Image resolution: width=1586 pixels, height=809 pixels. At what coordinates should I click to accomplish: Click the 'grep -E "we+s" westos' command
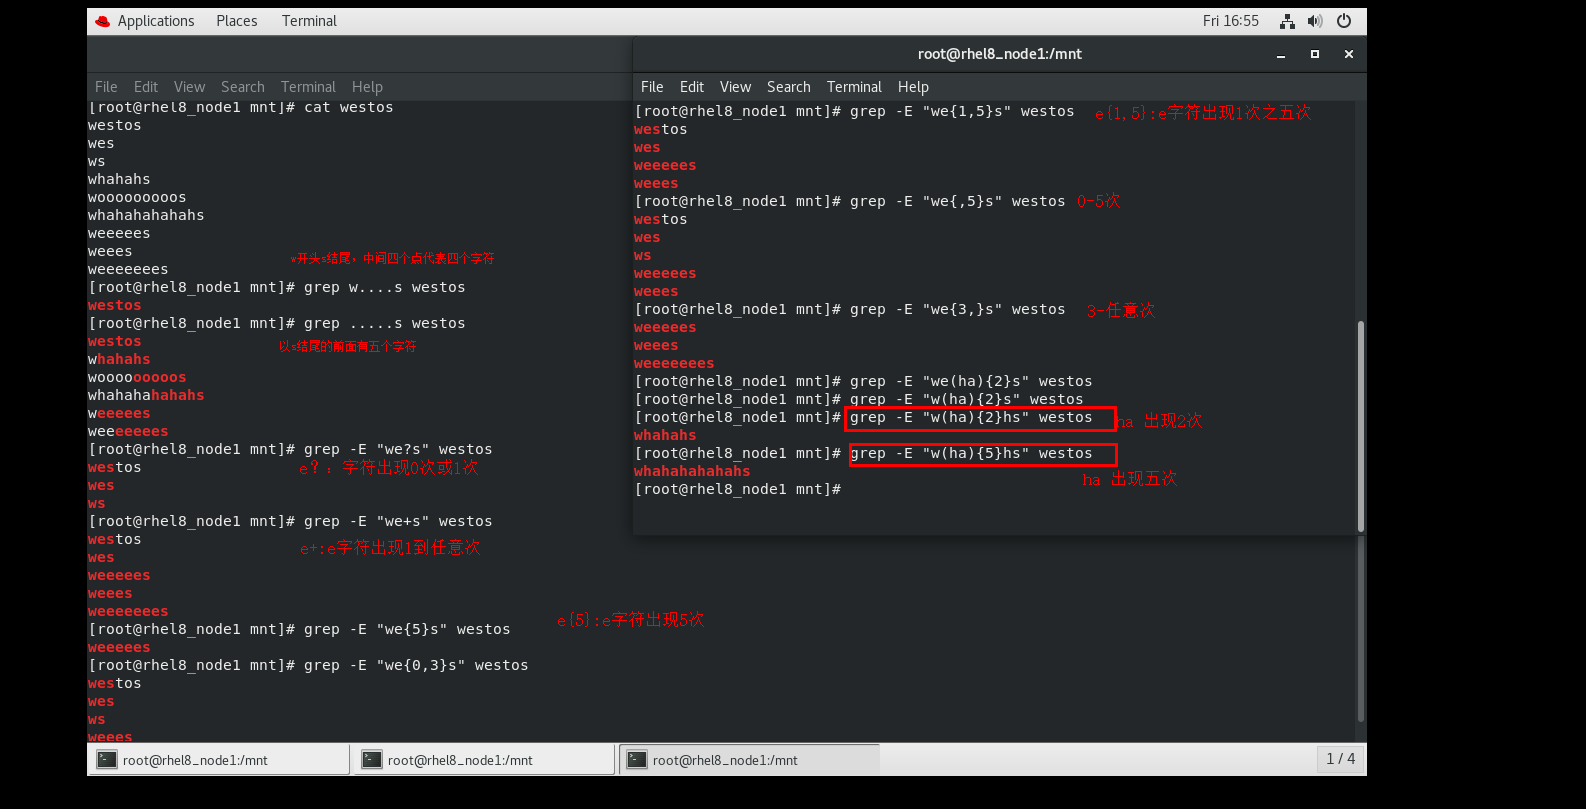coord(398,521)
